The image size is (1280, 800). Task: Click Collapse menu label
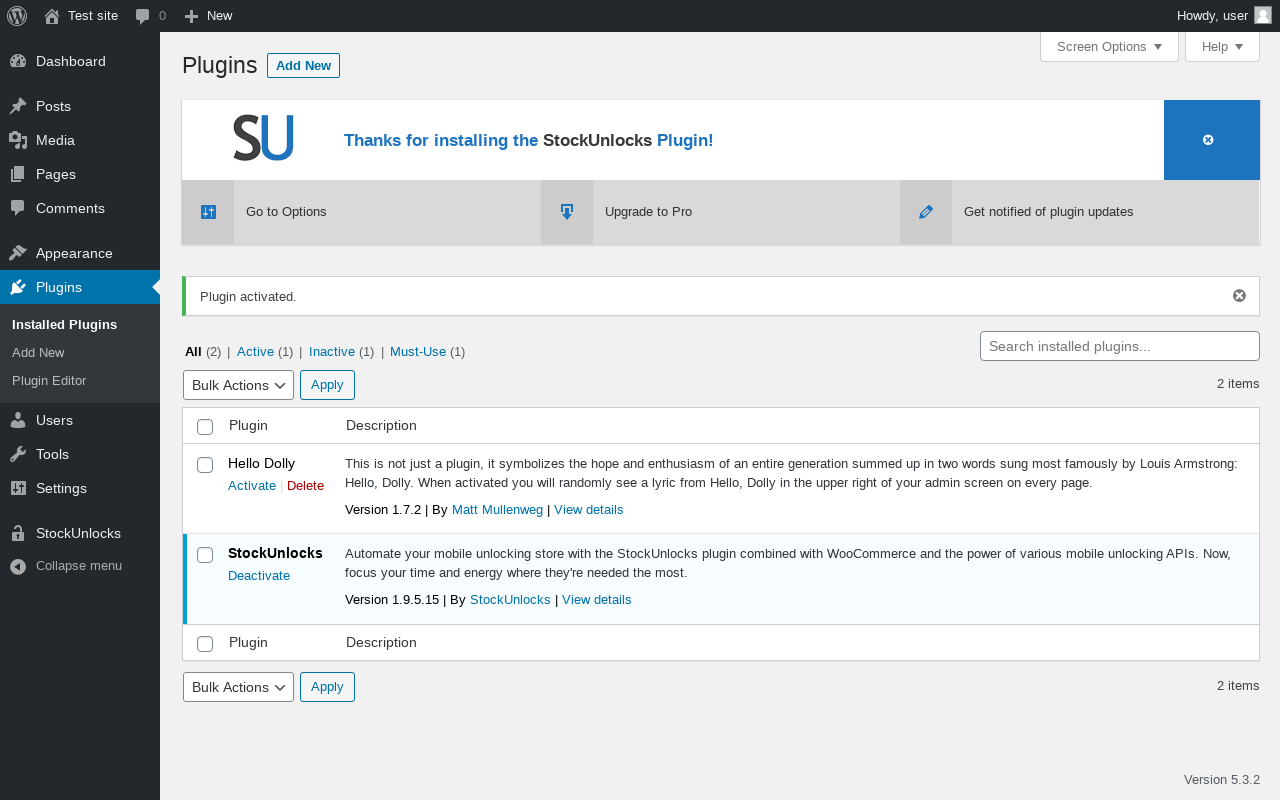[79, 566]
